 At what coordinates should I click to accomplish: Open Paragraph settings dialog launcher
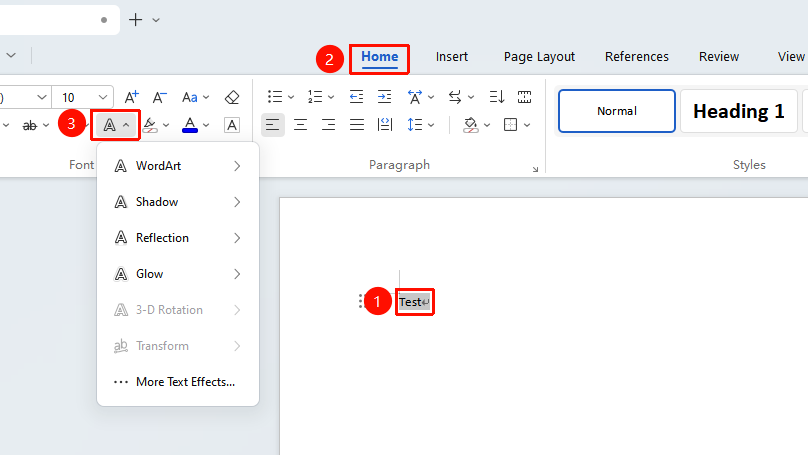(535, 169)
